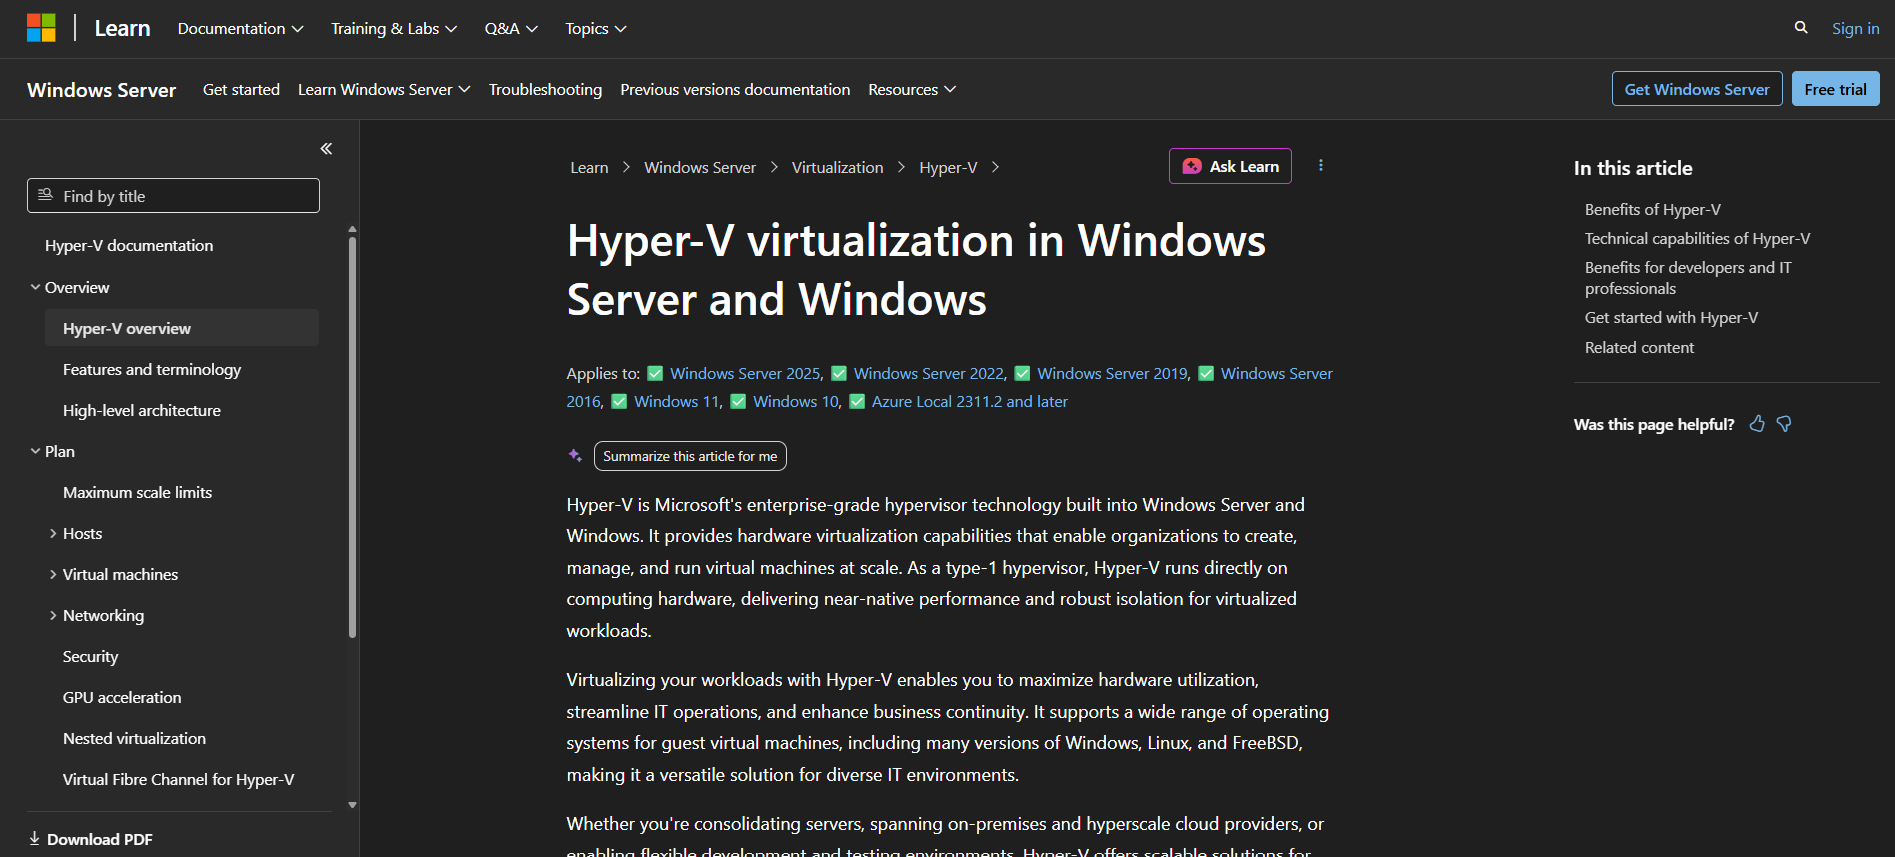This screenshot has width=1895, height=857.
Task: Click the sidebar vertical scrollbar thumb
Action: point(352,436)
